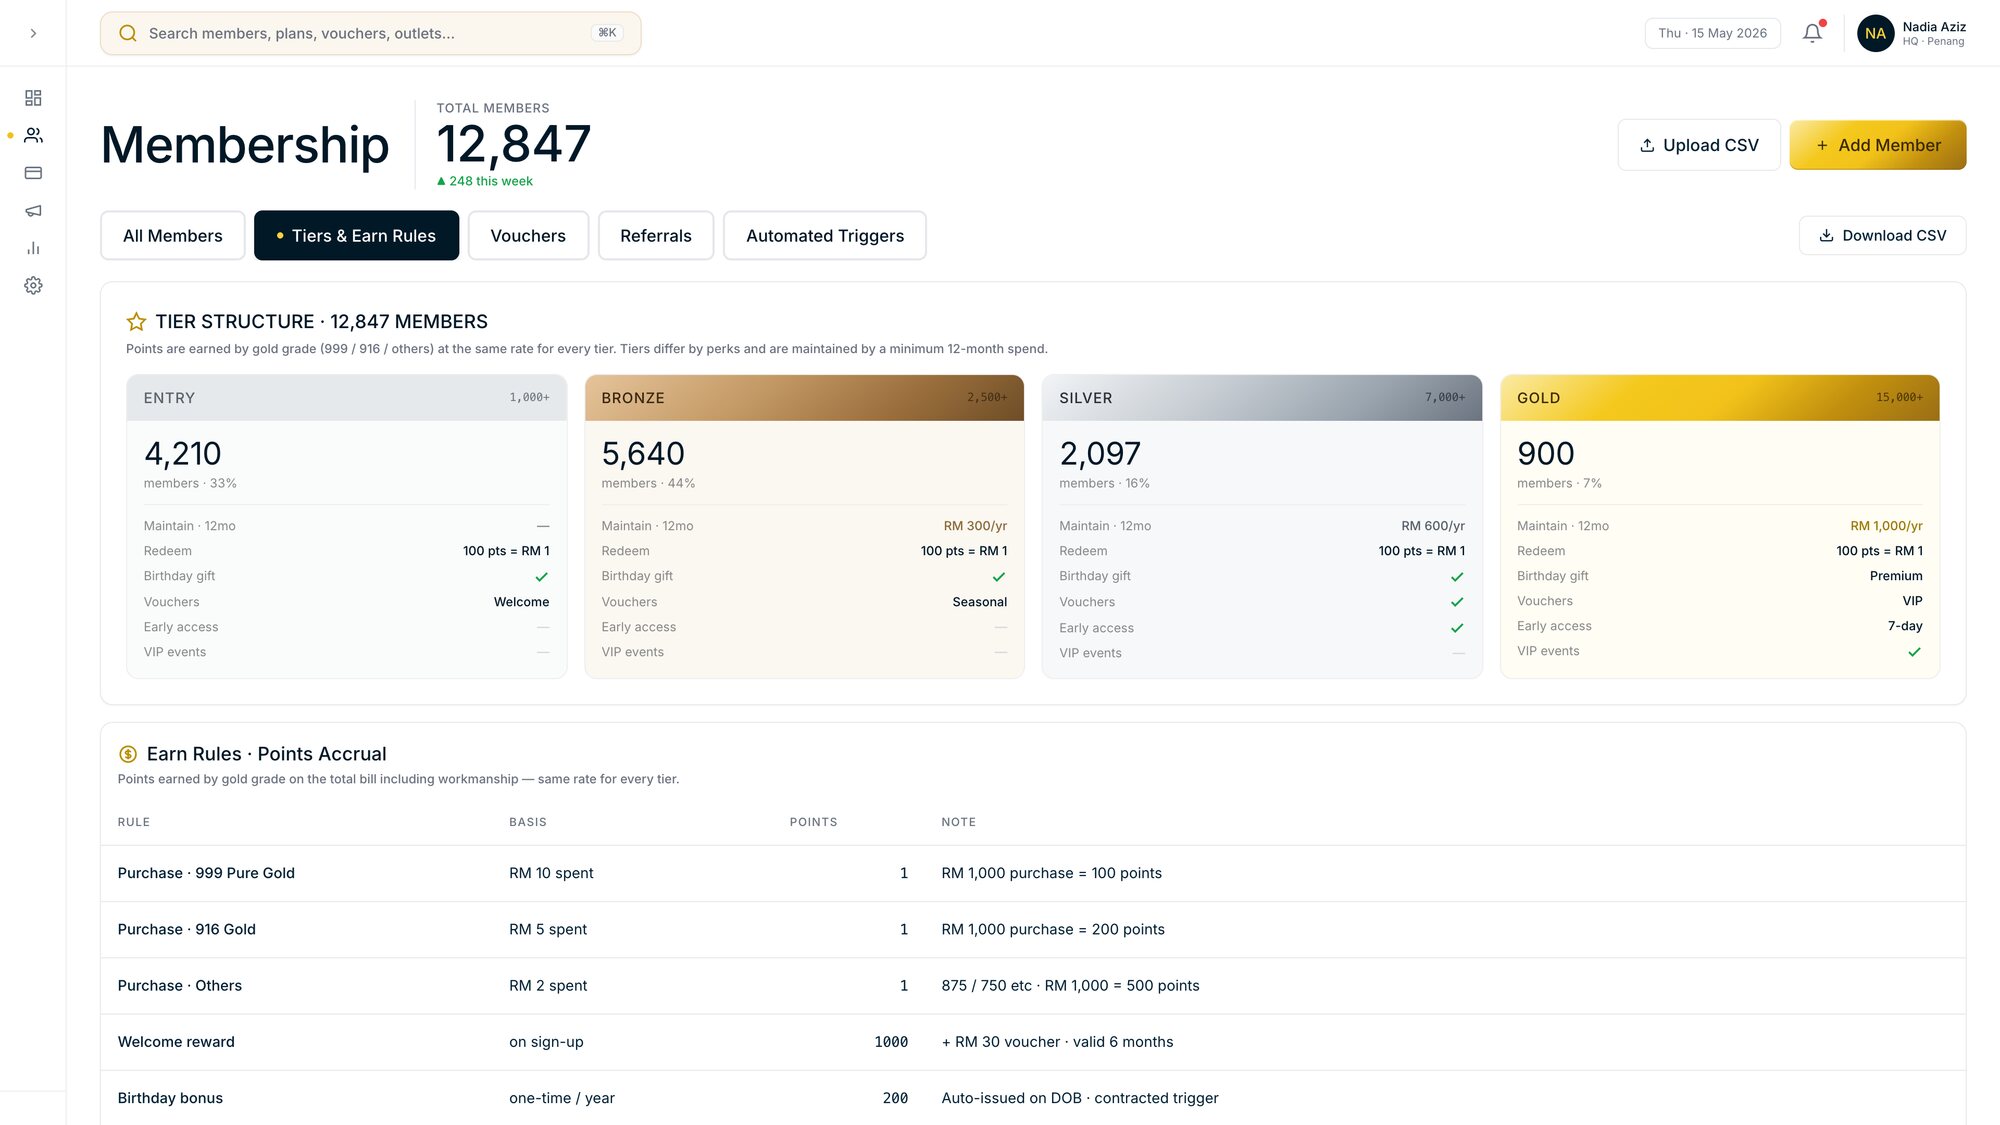Click the star icon beside Tier Structure

[x=136, y=321]
